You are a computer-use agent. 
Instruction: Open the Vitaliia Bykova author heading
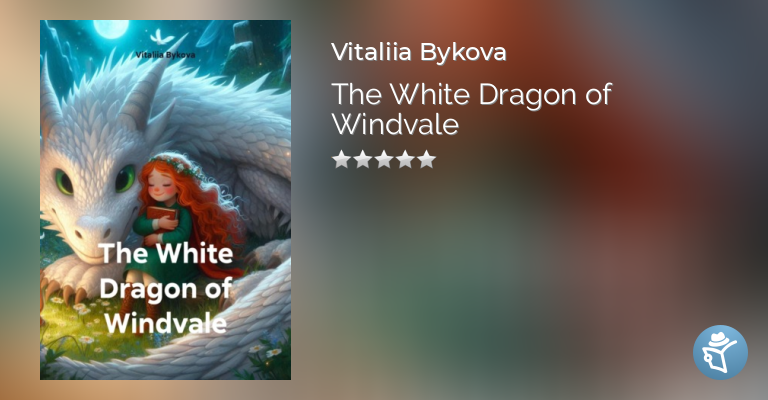[419, 52]
